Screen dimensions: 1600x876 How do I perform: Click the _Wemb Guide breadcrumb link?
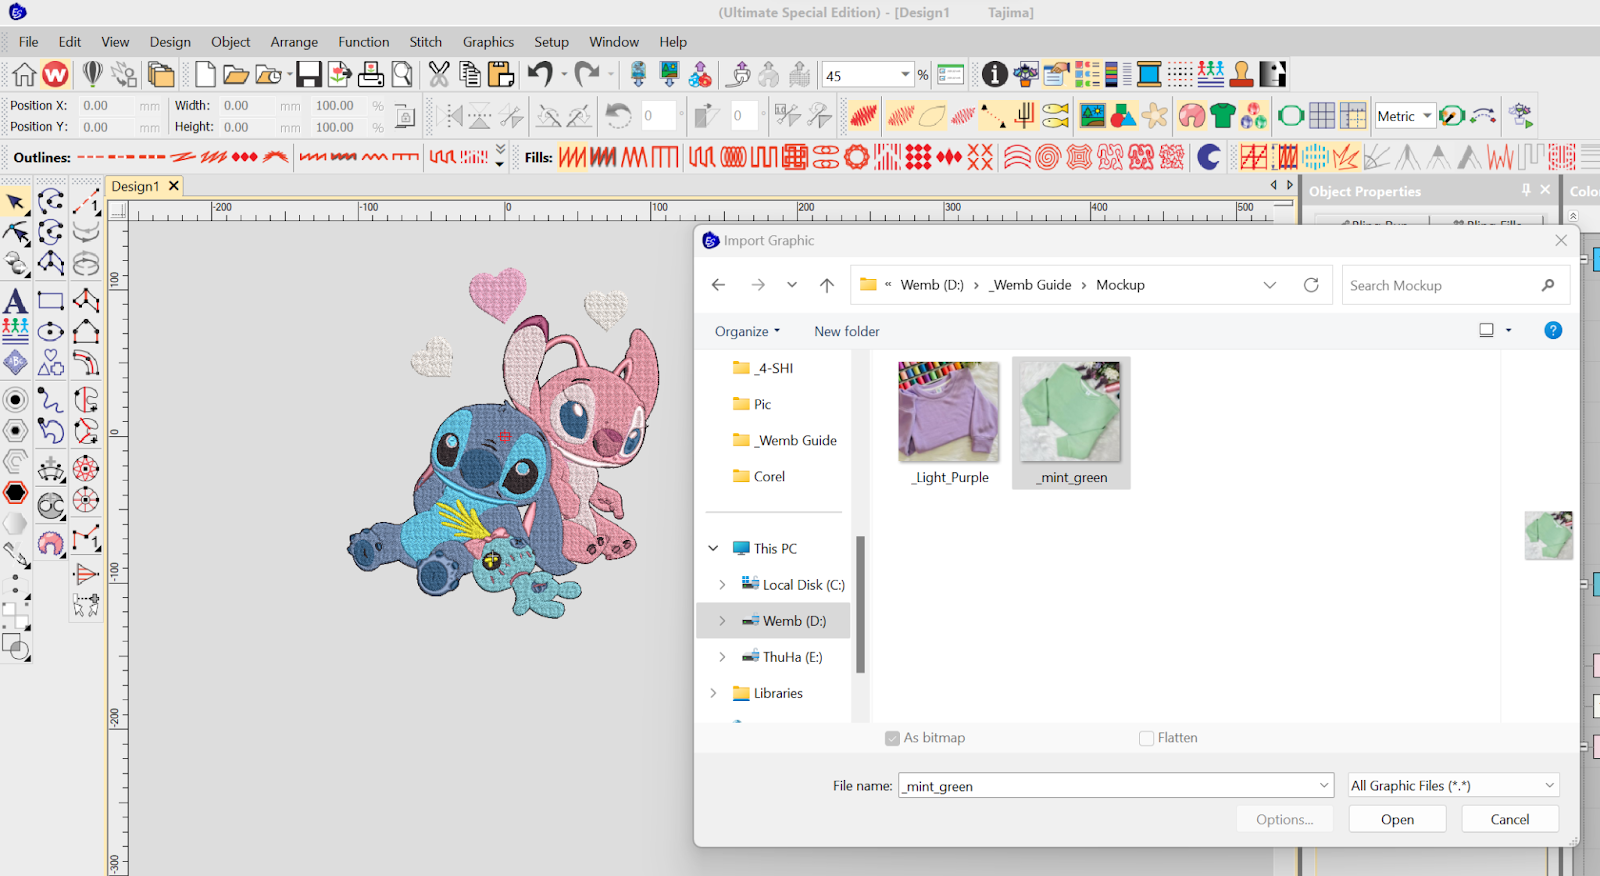pos(1030,285)
